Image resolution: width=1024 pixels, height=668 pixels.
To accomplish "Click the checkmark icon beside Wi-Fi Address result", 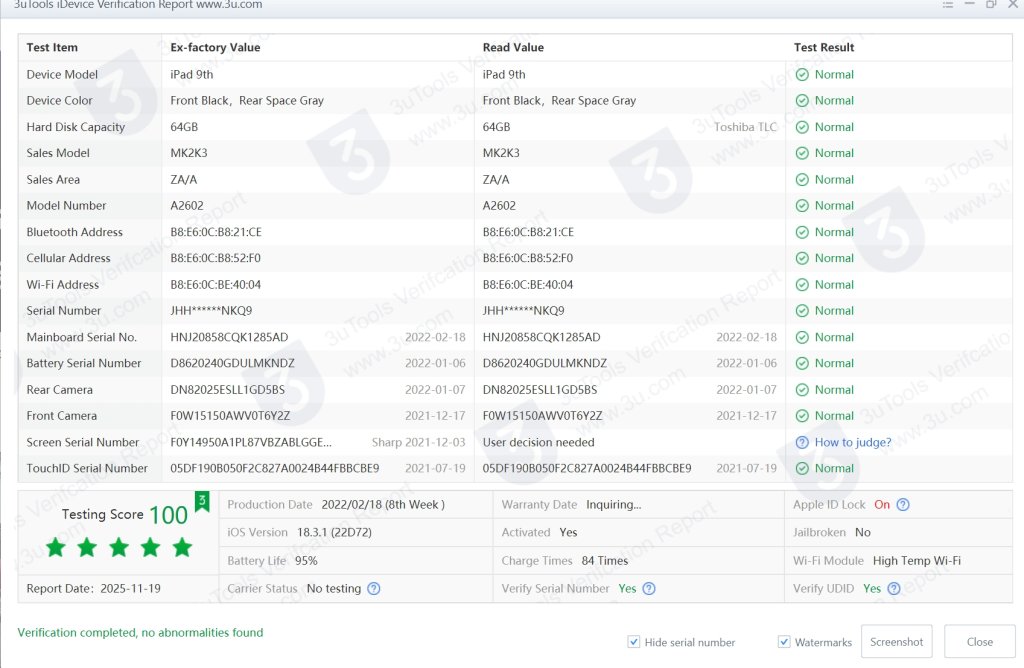I will pos(801,284).
